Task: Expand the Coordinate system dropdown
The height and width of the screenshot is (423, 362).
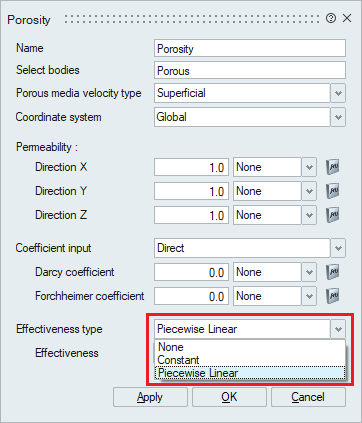Action: (x=338, y=117)
